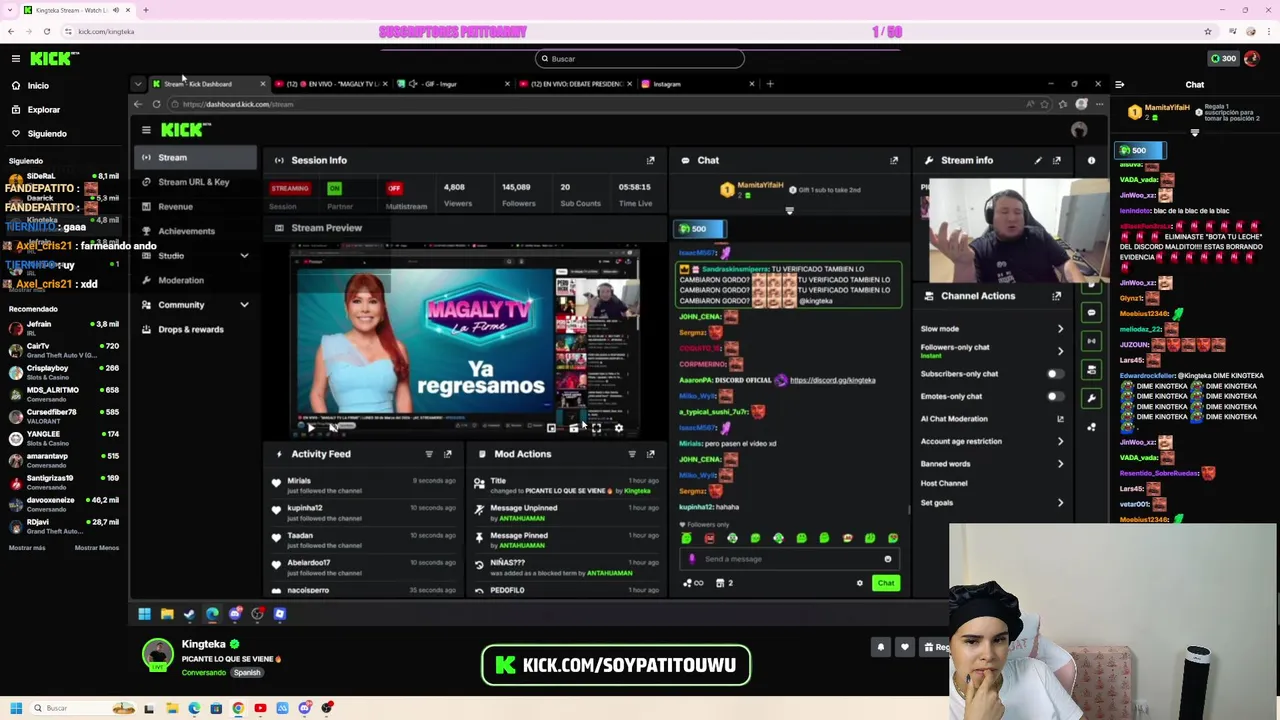1280x720 pixels.
Task: Open the 500 channel points badge in dashboard chat
Action: pyautogui.click(x=698, y=229)
